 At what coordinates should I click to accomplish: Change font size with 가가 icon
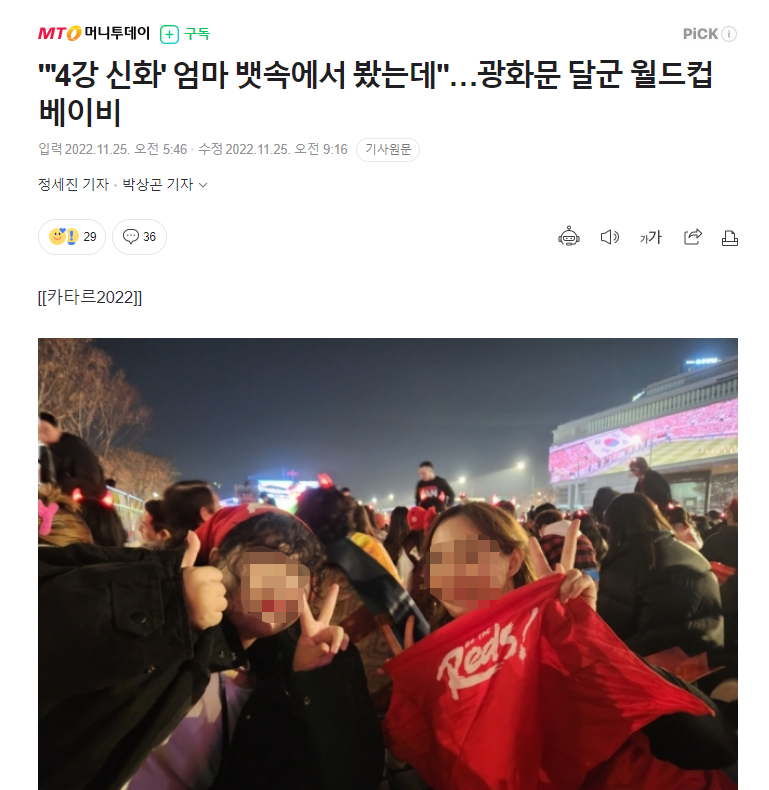pos(651,237)
